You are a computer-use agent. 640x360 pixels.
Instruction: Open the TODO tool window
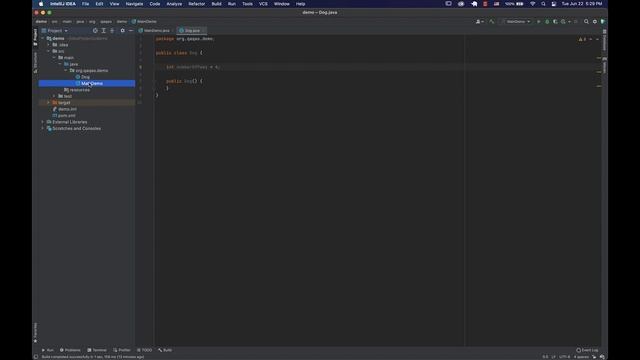144,350
